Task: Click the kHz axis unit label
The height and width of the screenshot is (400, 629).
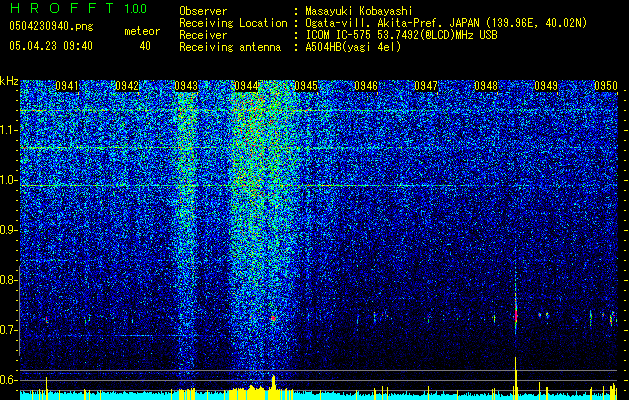Action: pos(9,81)
